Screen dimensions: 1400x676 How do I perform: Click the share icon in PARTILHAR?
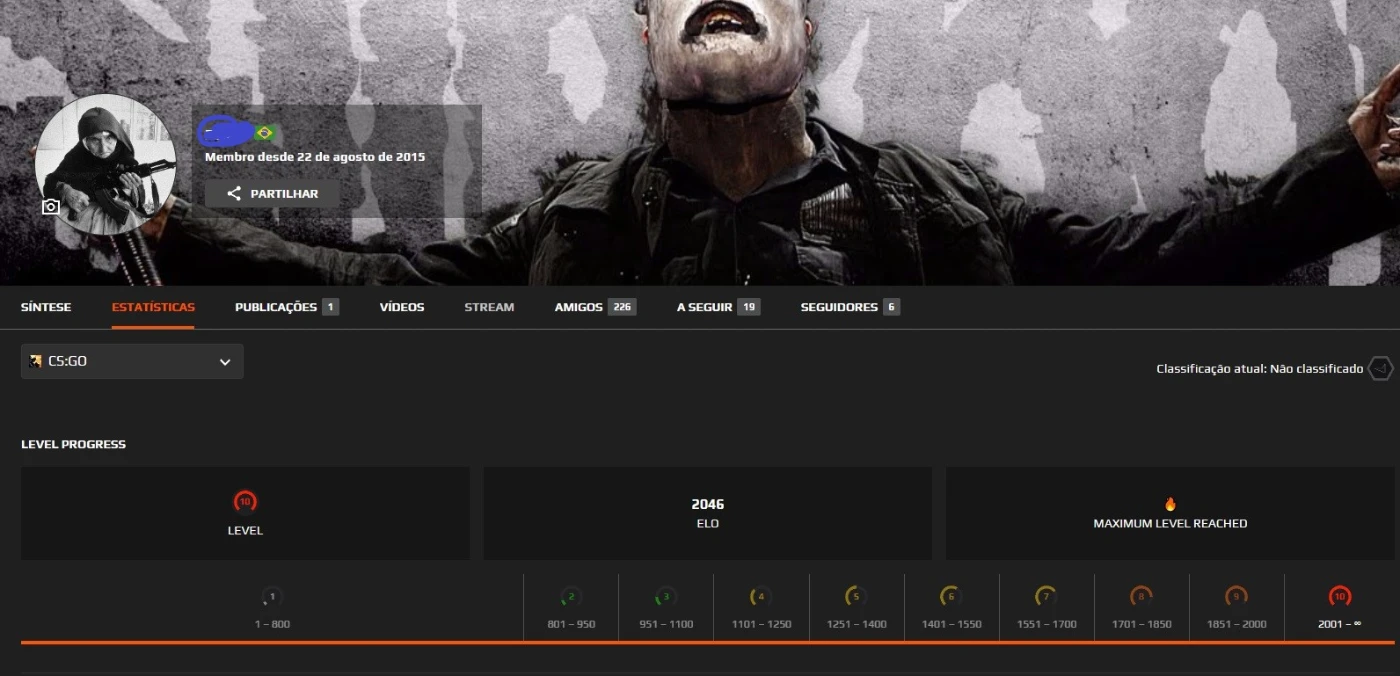(234, 193)
